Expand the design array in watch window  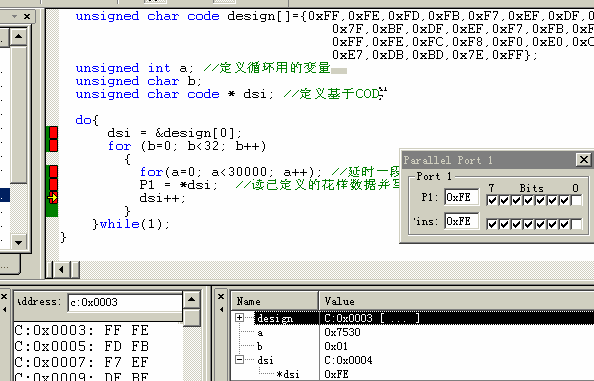tap(239, 317)
